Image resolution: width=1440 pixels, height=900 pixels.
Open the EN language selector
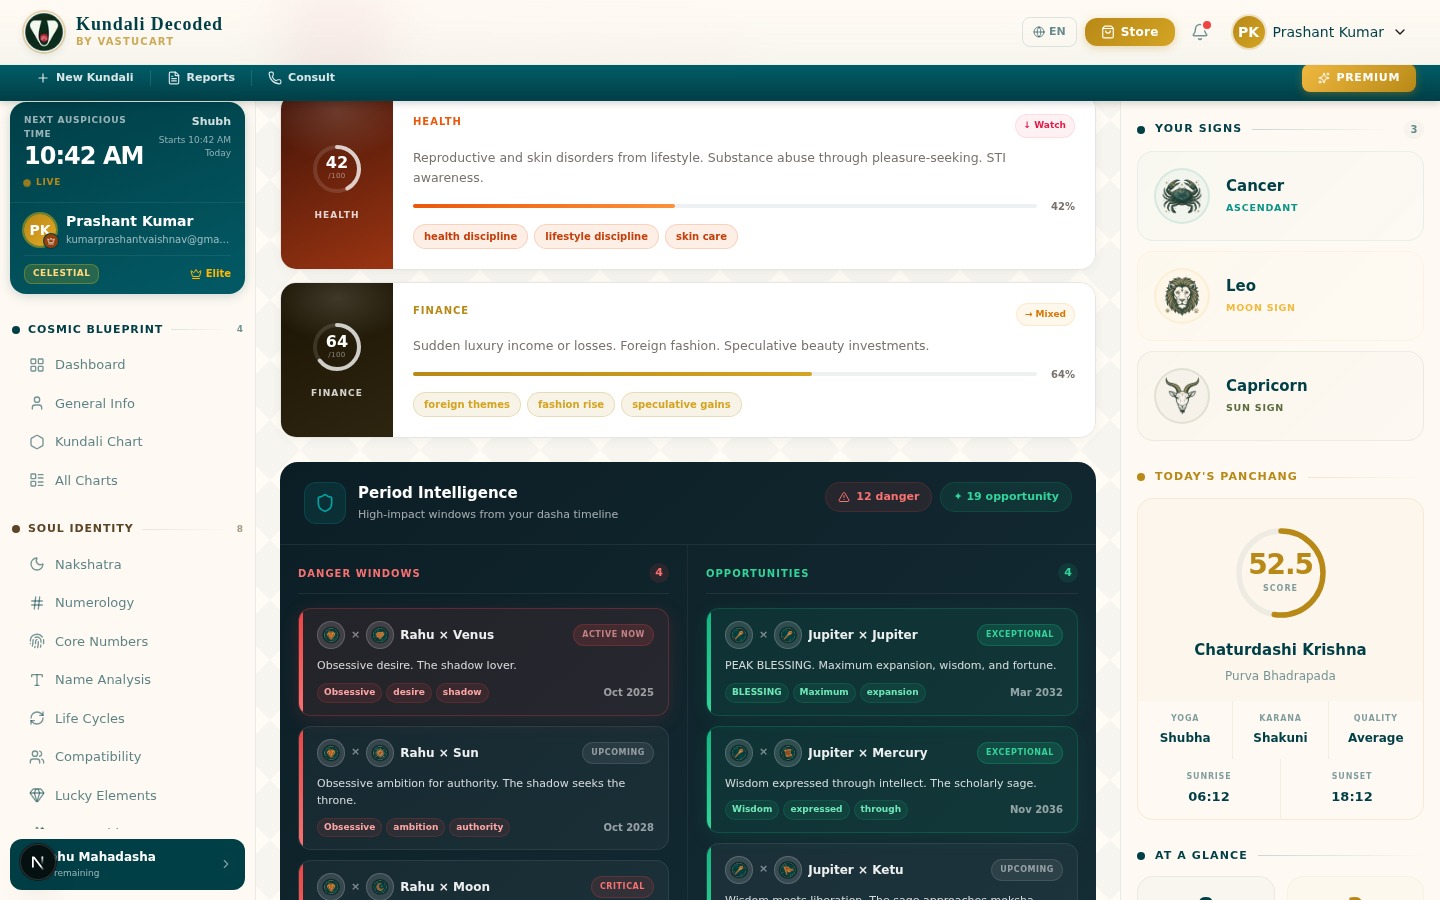click(1049, 32)
